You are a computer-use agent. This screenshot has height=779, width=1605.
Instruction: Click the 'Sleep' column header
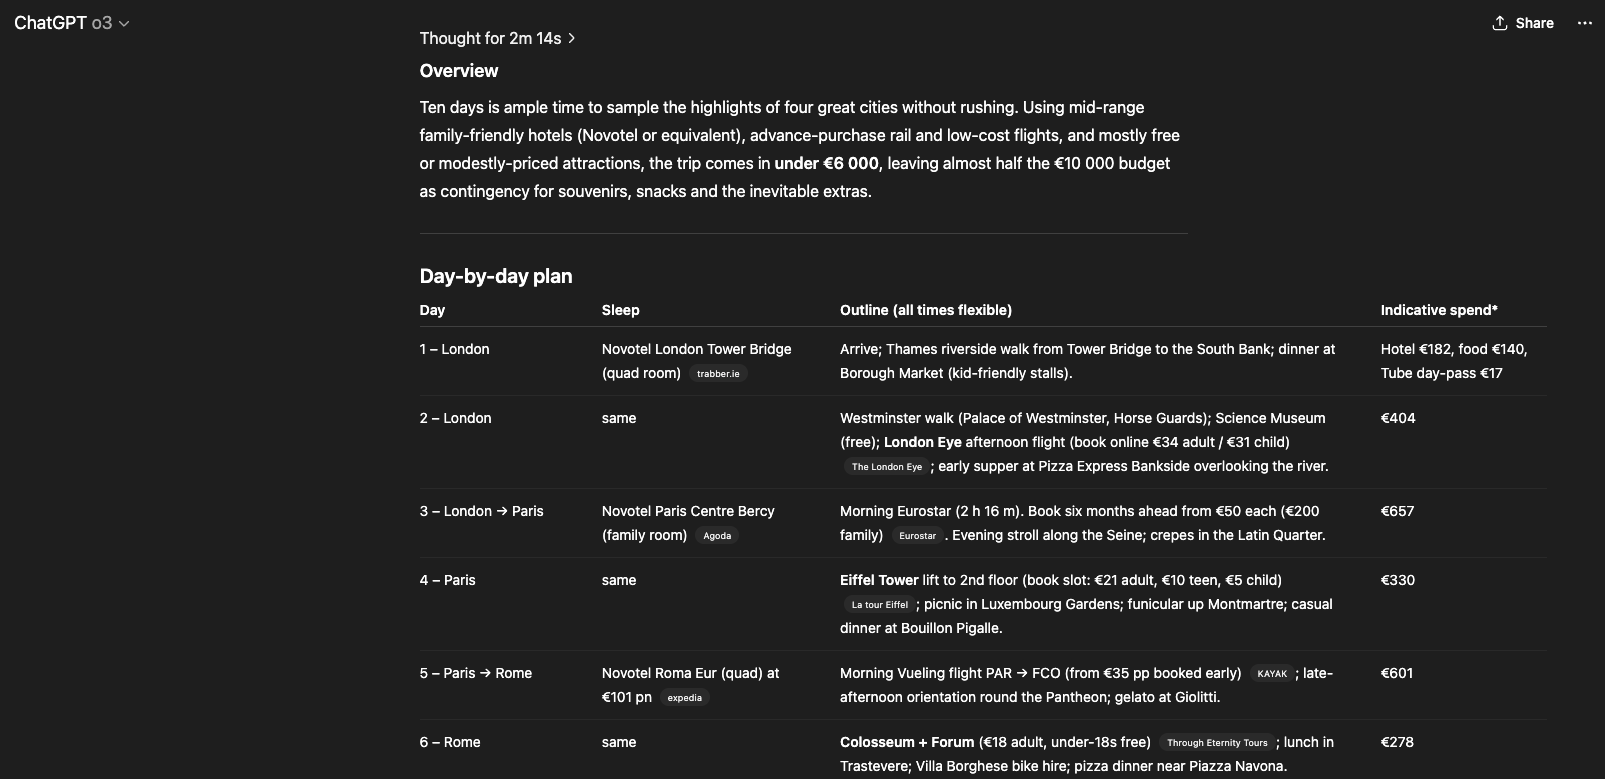(x=620, y=310)
